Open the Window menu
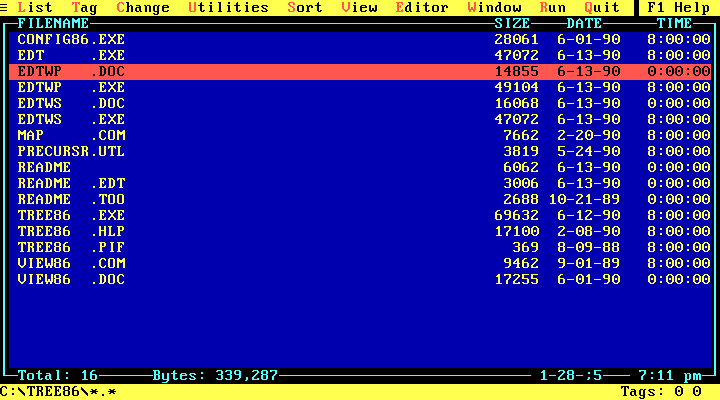 coord(494,8)
